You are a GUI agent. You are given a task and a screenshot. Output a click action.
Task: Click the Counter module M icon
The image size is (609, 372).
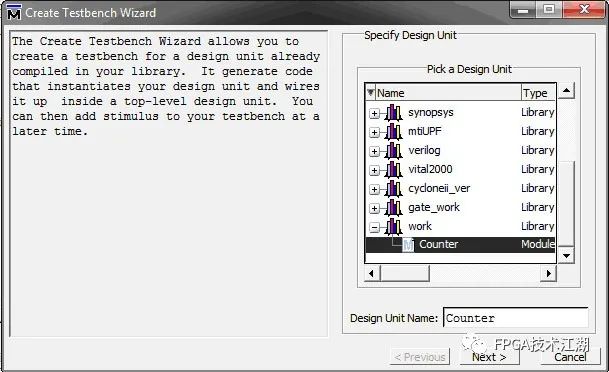click(408, 245)
